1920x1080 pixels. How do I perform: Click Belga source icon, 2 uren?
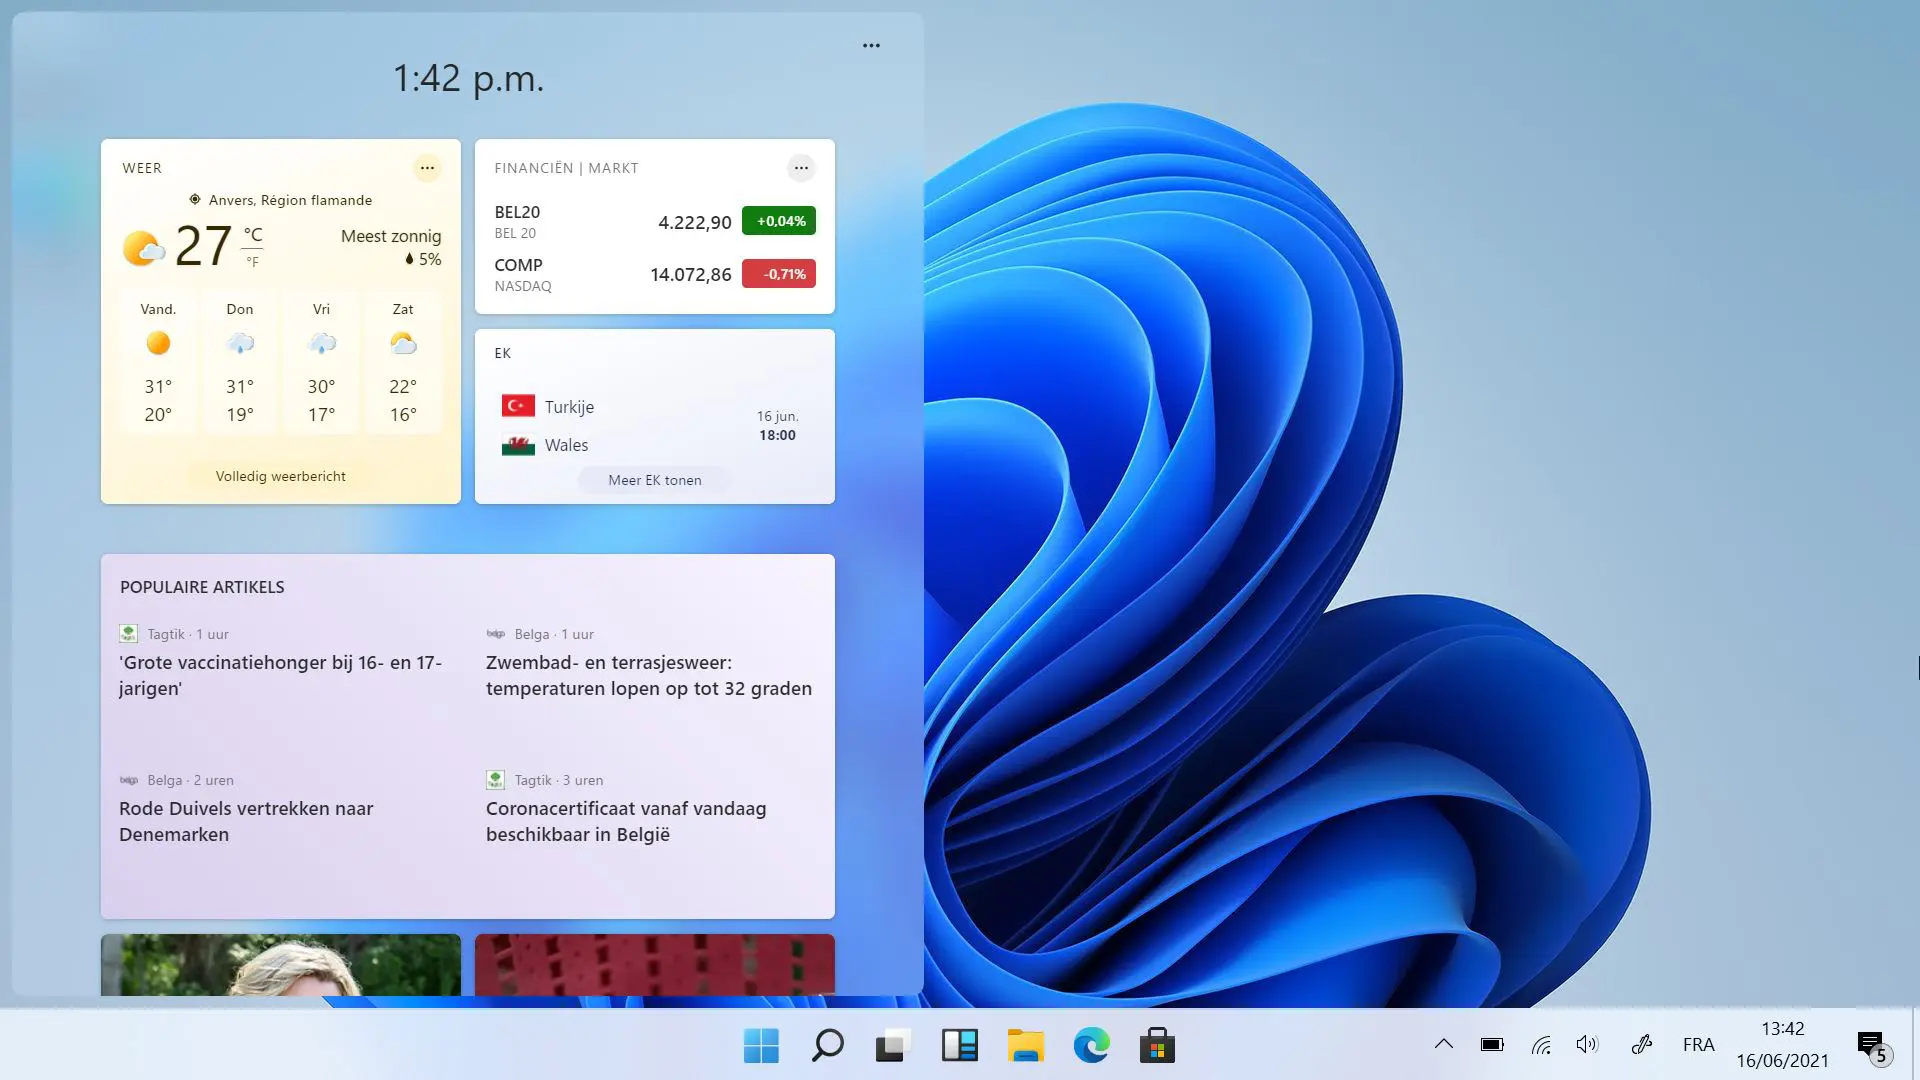(x=128, y=780)
